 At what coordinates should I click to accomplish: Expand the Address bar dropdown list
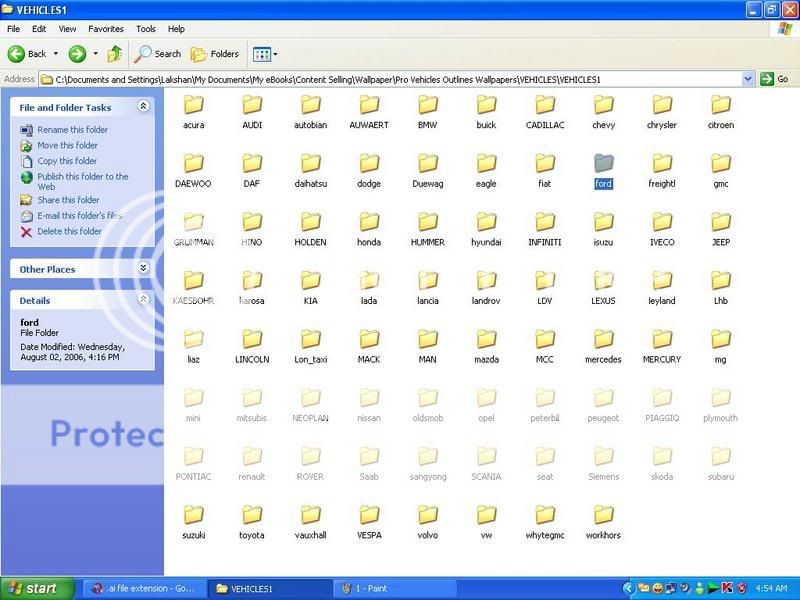[x=748, y=79]
